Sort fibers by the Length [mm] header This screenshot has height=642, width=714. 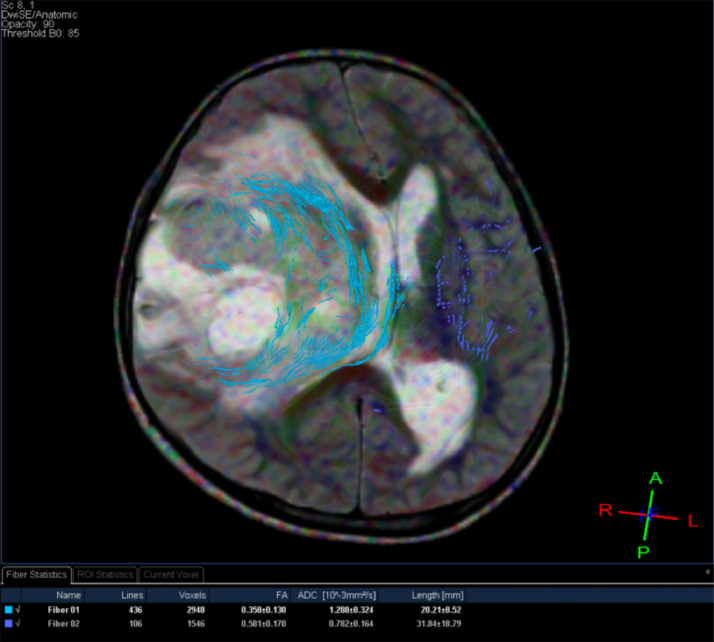[438, 594]
